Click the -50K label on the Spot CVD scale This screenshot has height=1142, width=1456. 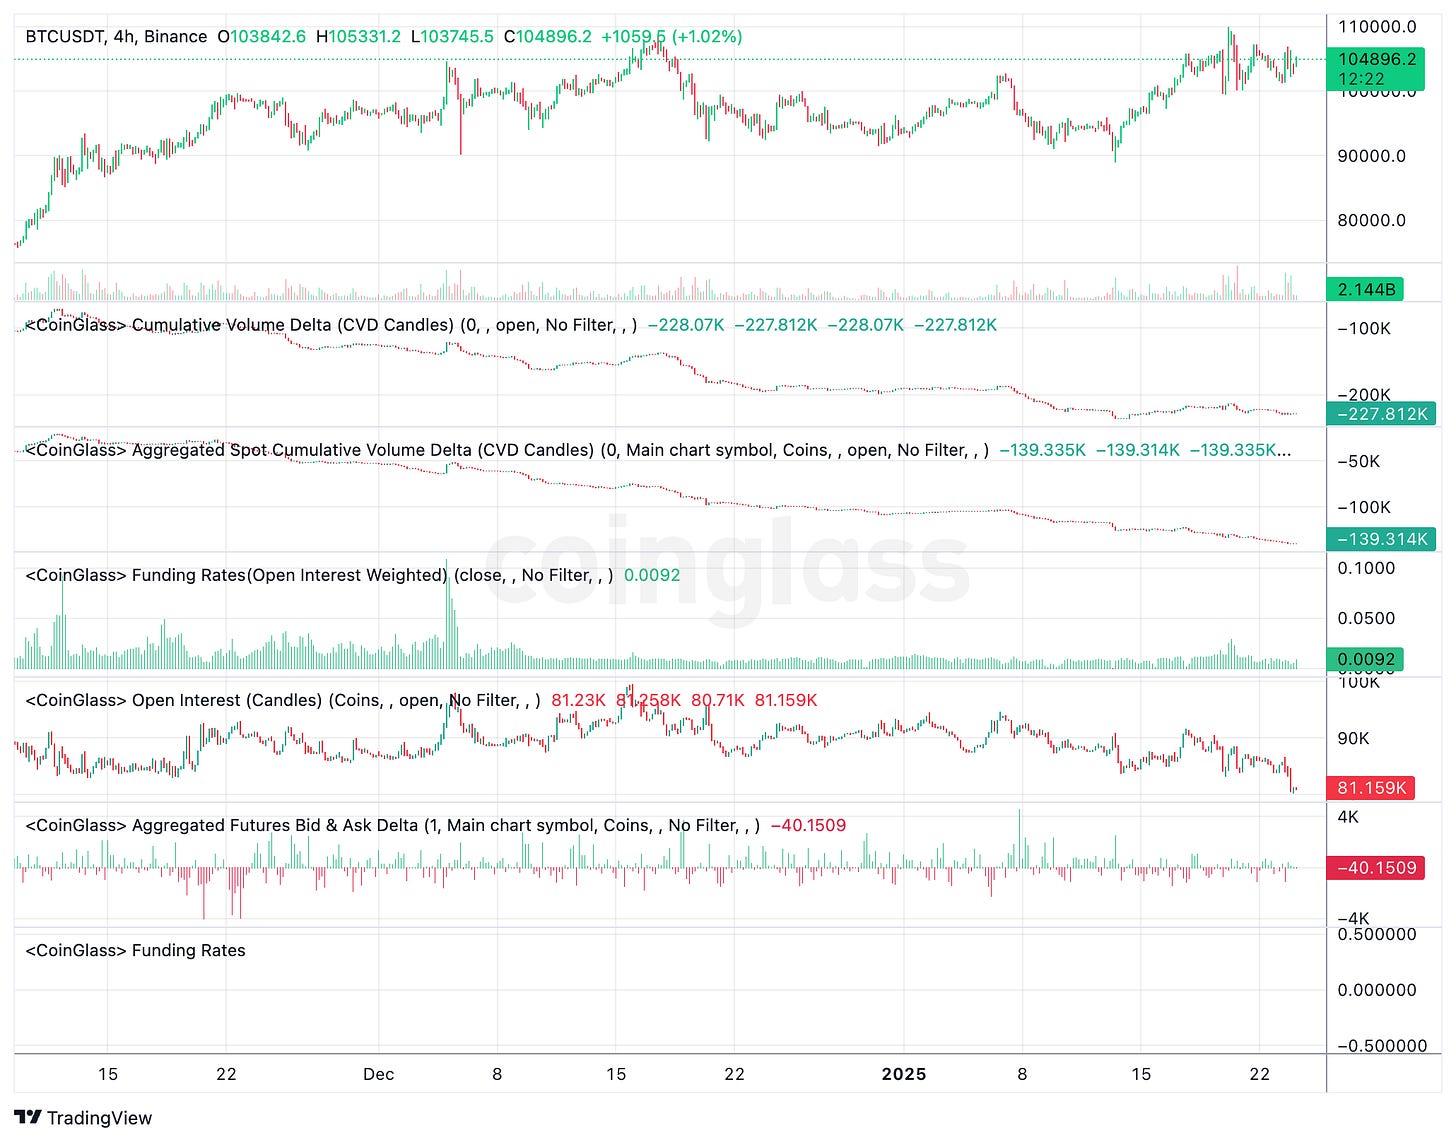[1358, 461]
